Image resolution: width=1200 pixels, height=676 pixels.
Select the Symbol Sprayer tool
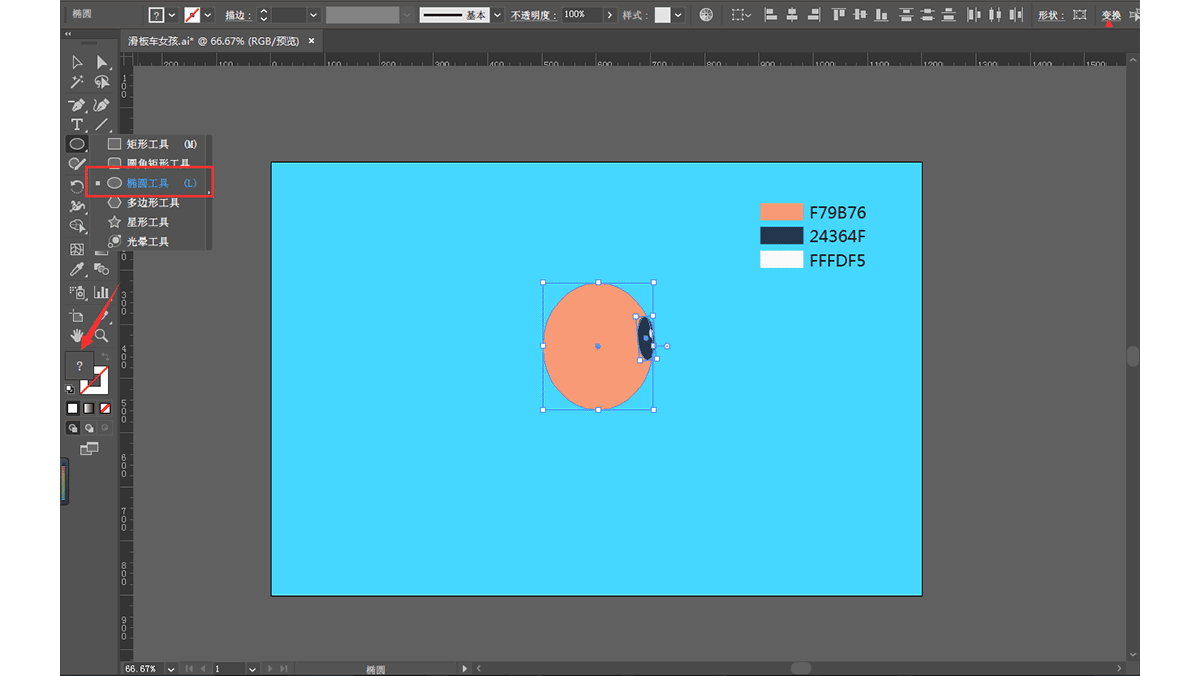[77, 292]
